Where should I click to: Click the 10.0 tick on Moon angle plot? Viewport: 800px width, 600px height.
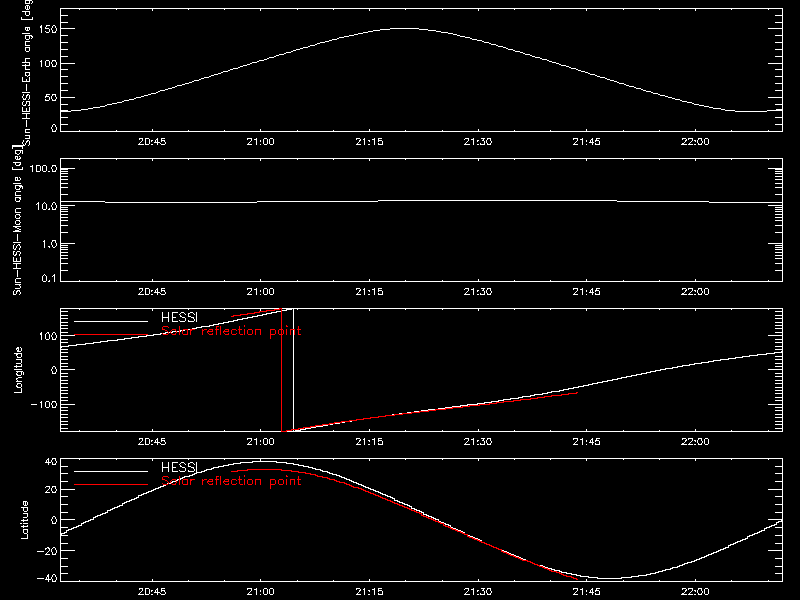(x=46, y=207)
